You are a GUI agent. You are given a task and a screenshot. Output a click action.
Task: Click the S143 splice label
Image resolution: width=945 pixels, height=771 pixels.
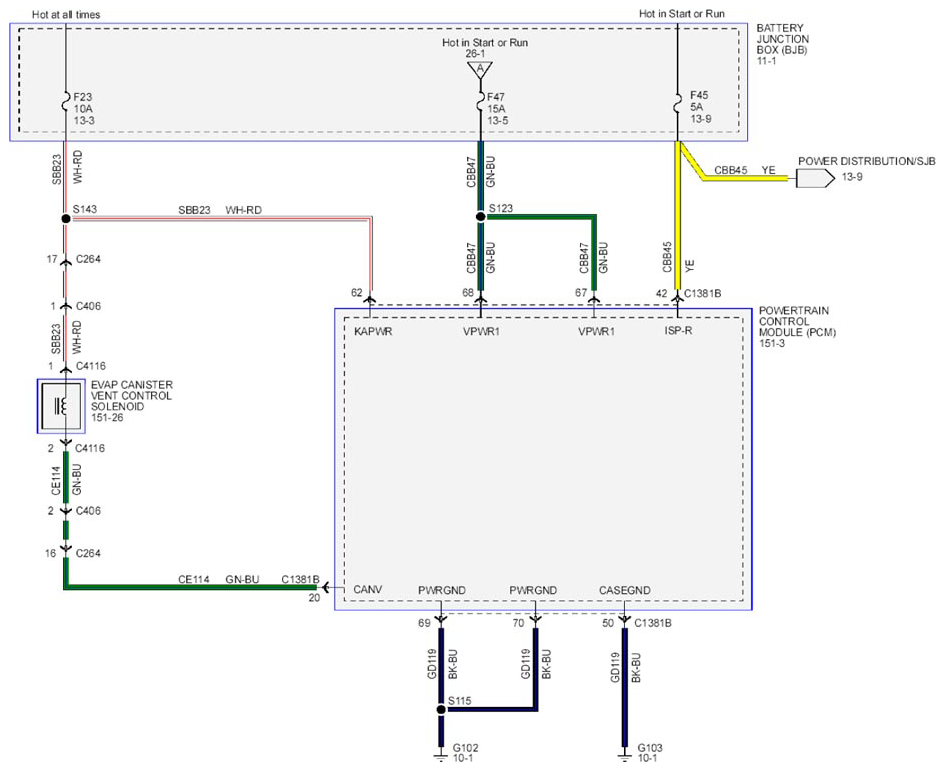pyautogui.click(x=85, y=209)
